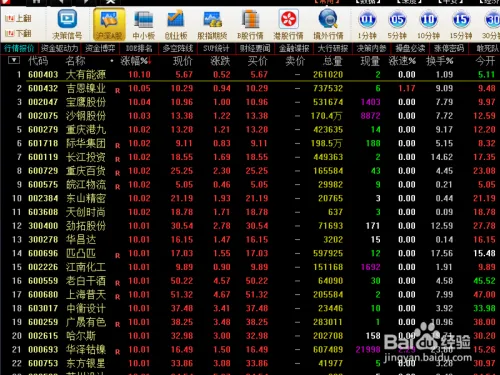Switch to the 操盘必读 tab

pos(410,48)
